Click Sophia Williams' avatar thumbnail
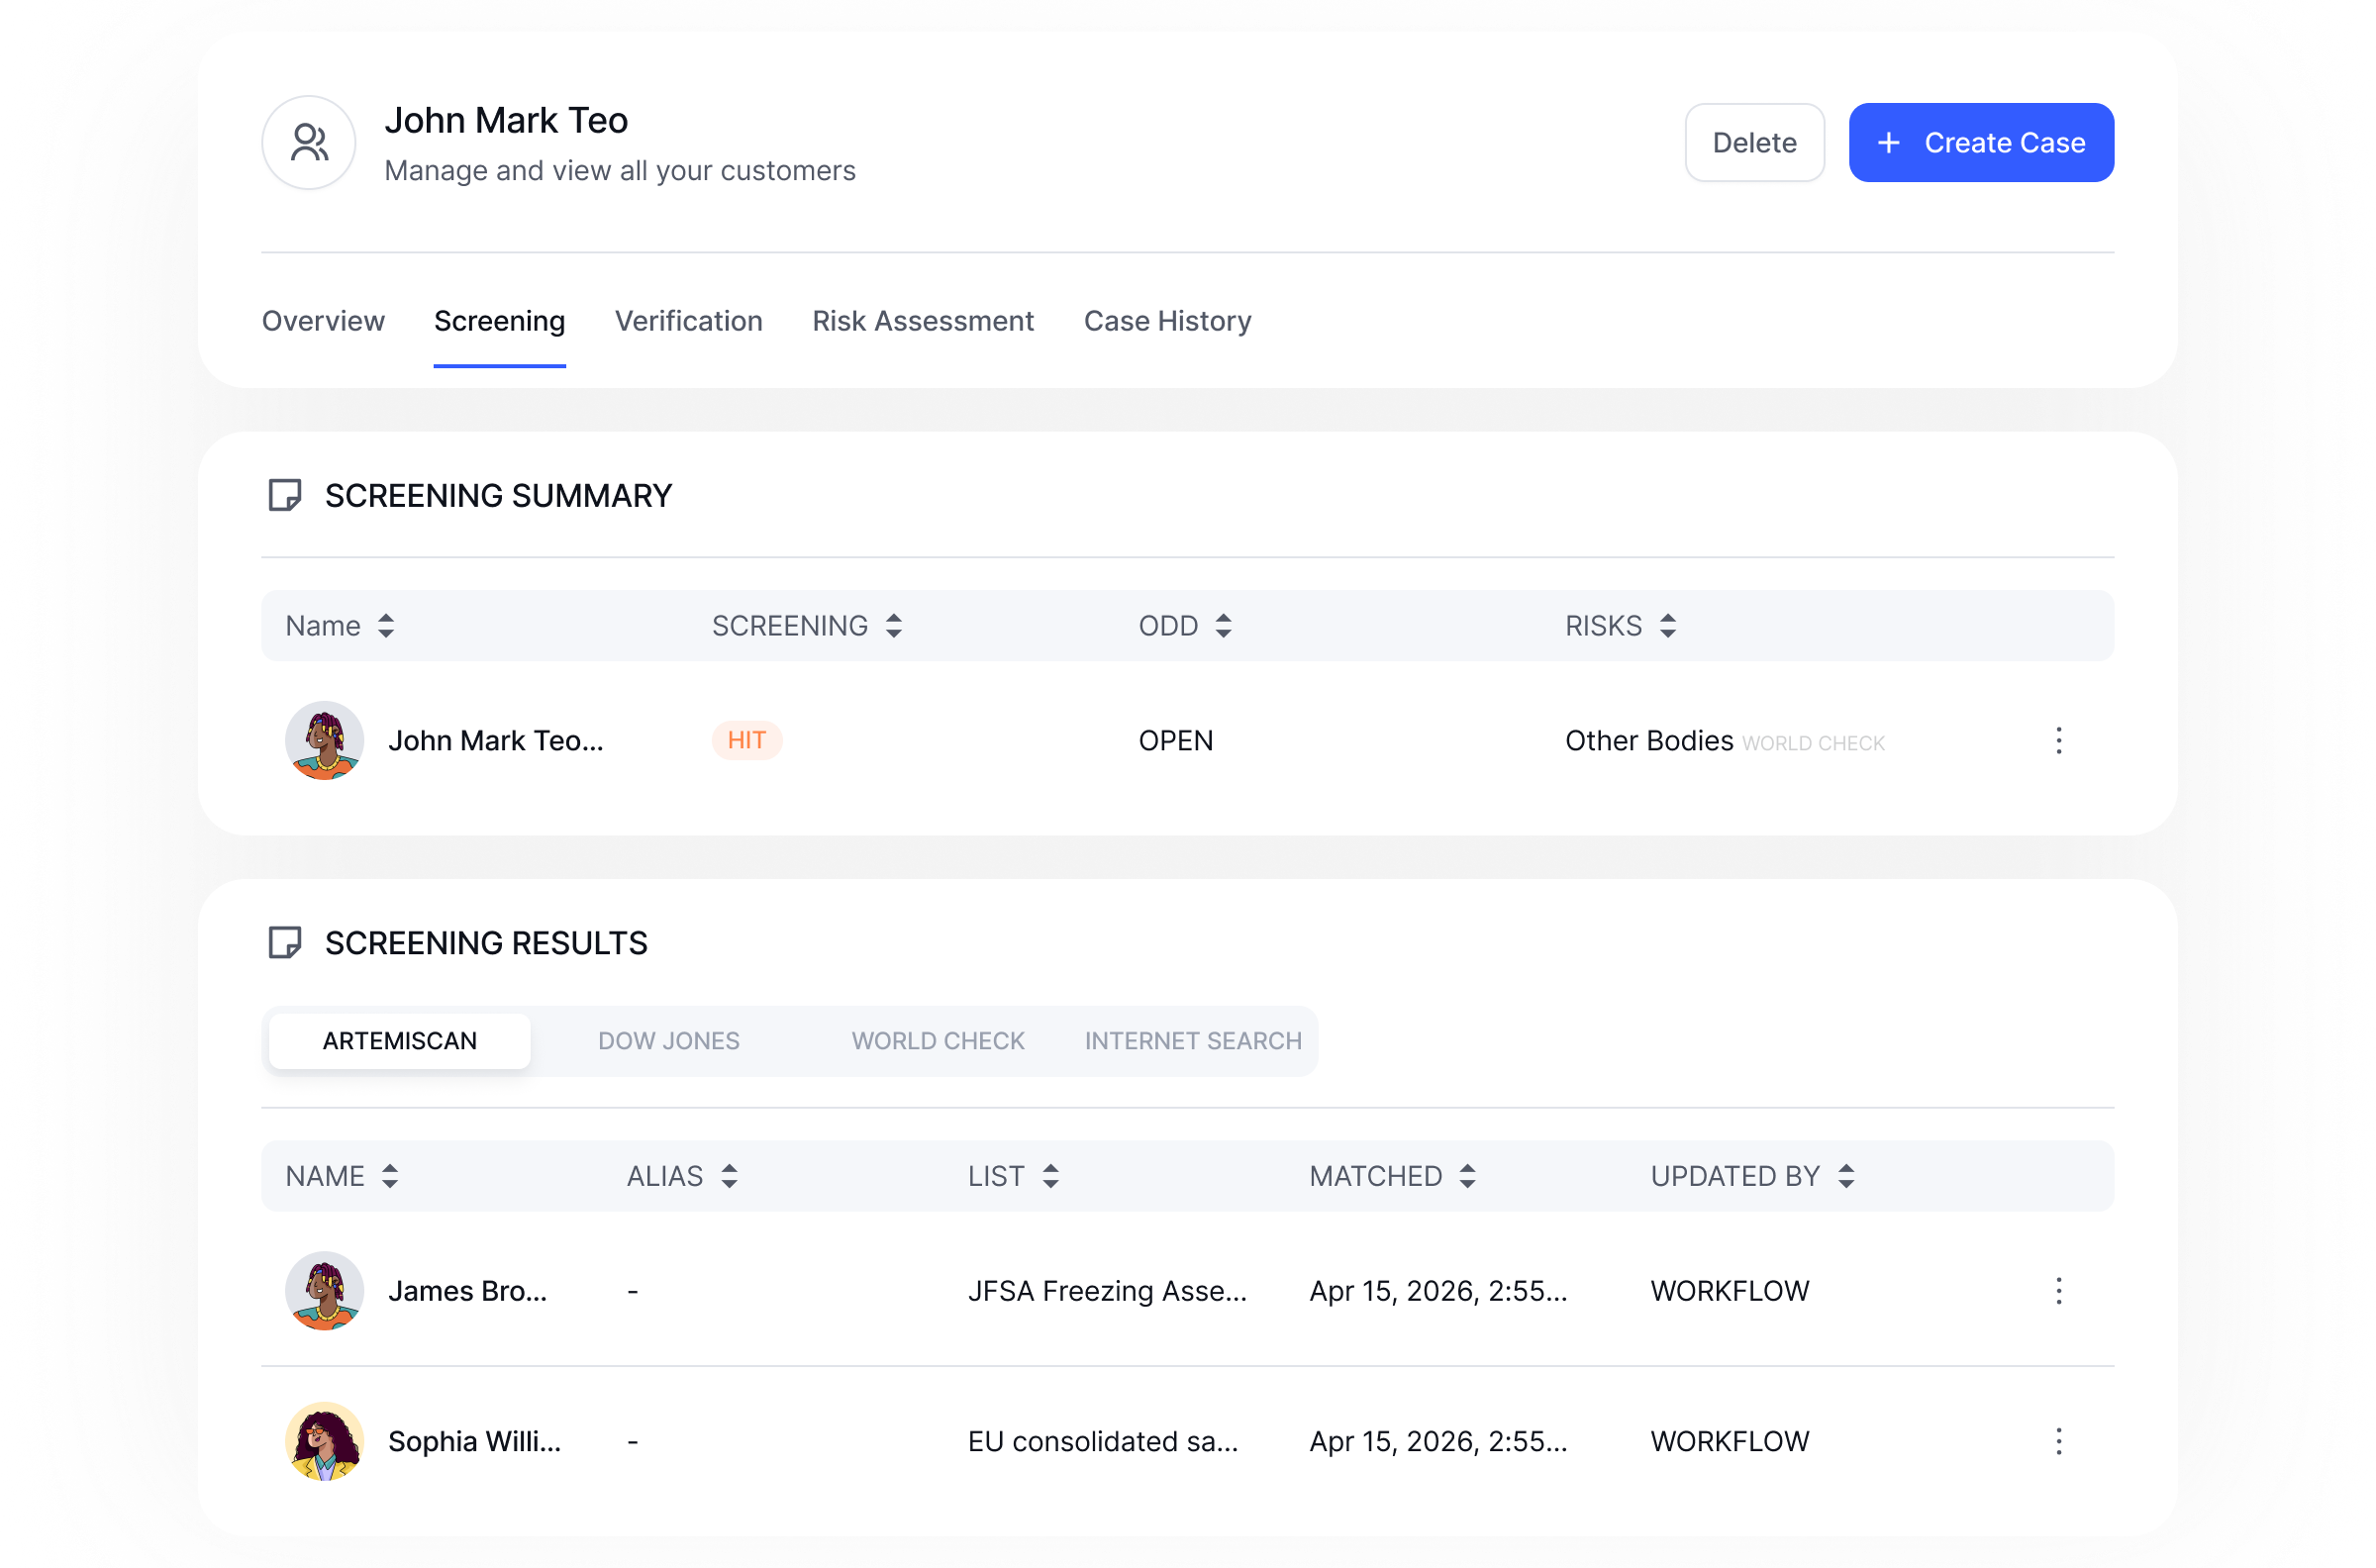 tap(325, 1441)
